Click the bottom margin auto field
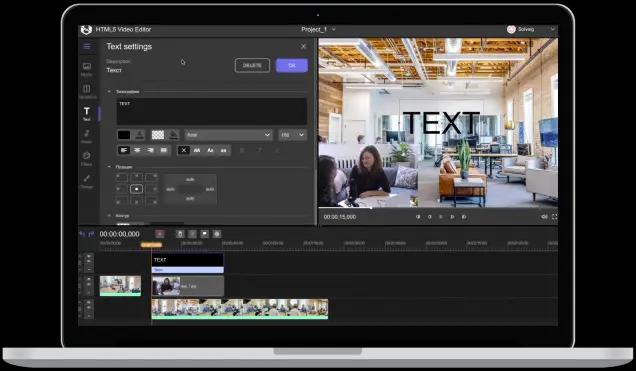Image resolution: width=636 pixels, height=371 pixels. [x=190, y=199]
